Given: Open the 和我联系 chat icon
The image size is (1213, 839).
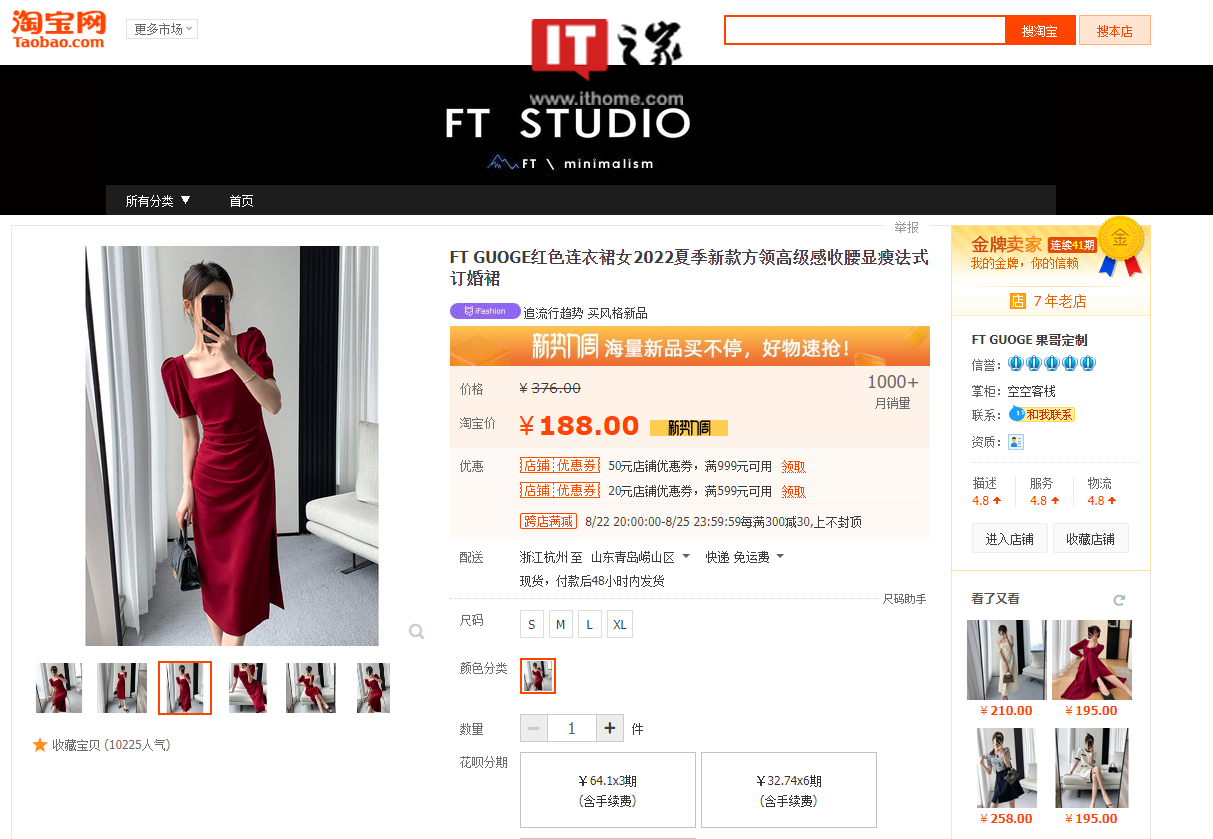Looking at the screenshot, I should (x=1042, y=414).
